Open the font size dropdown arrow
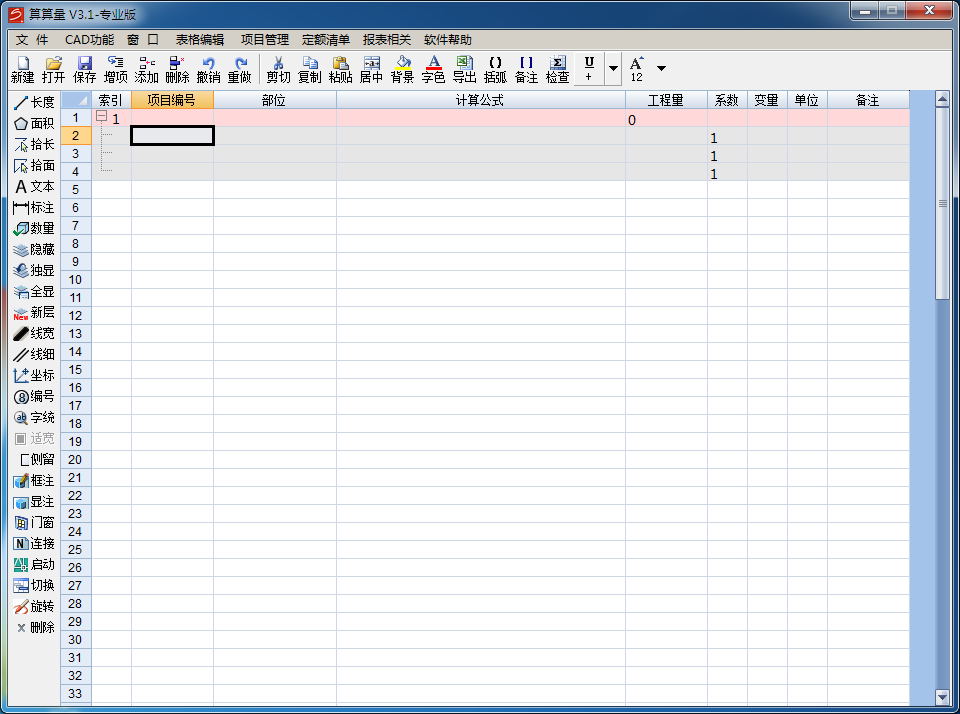 (x=661, y=68)
